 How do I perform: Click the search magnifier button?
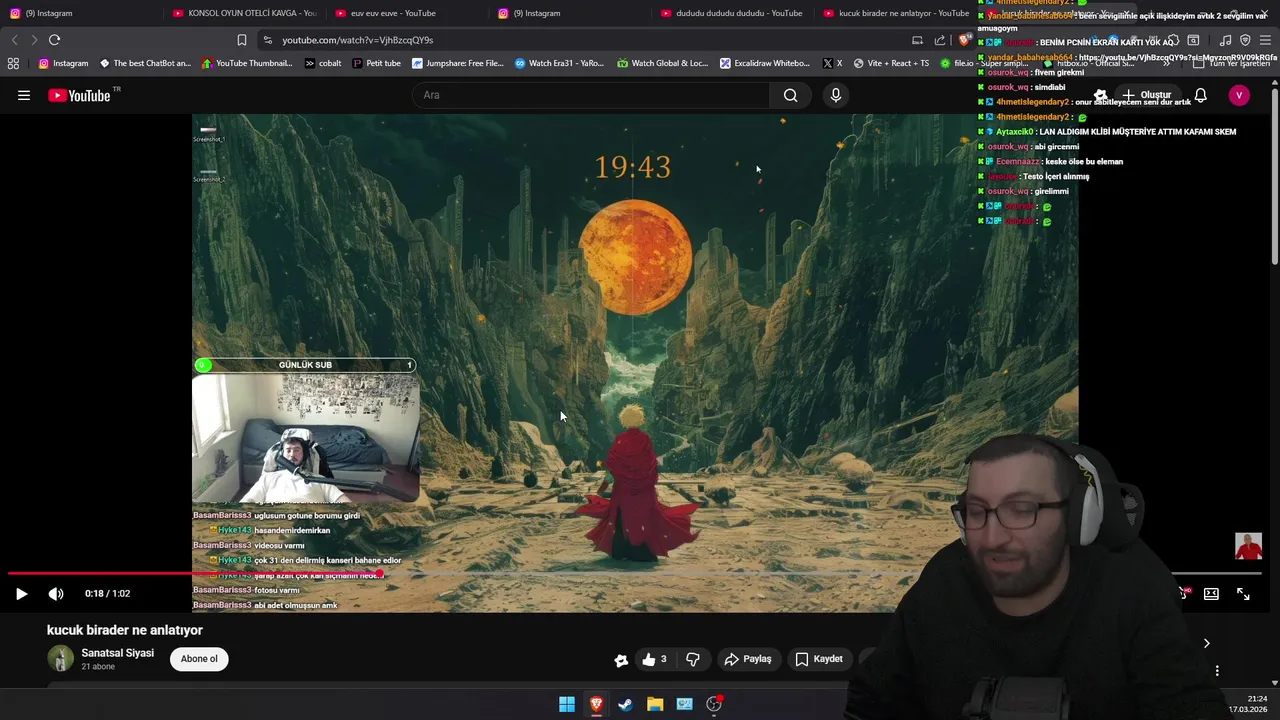(790, 95)
